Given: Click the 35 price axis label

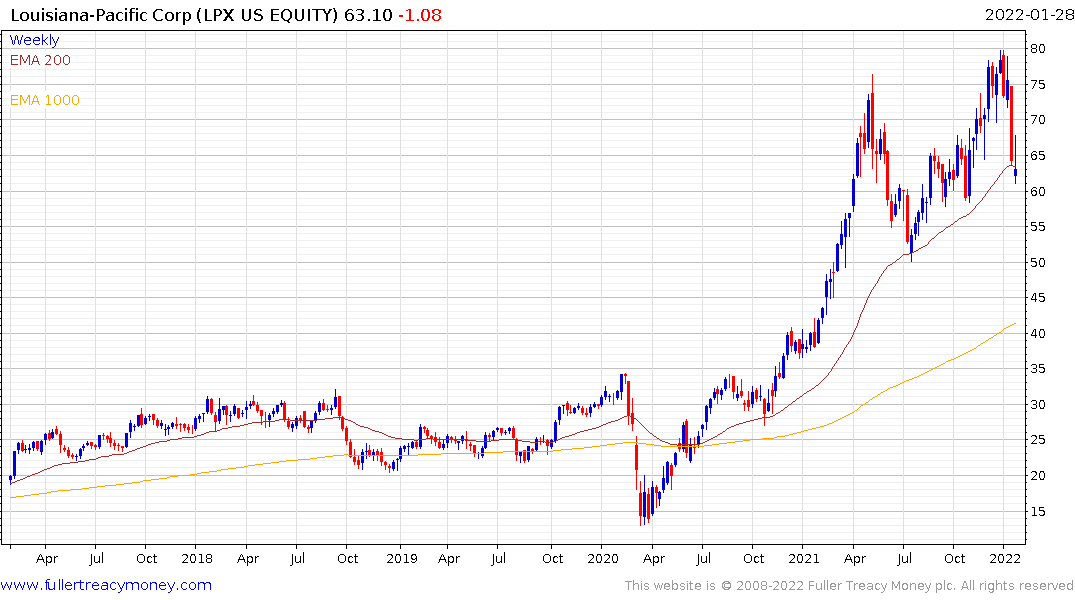Looking at the screenshot, I should point(1037,369).
